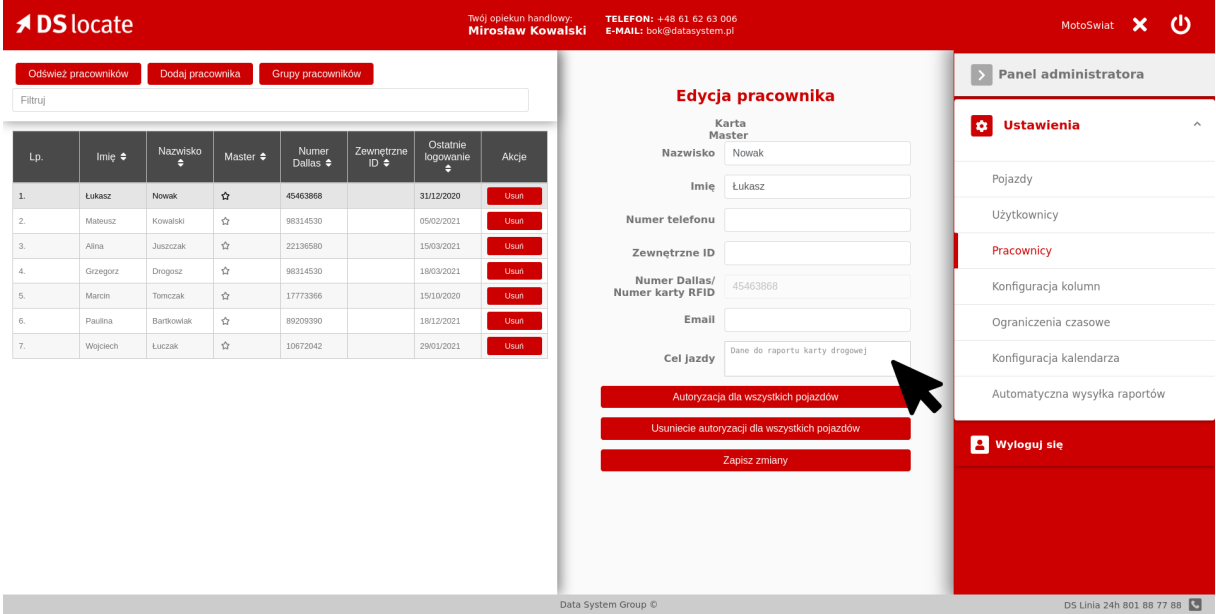Toggle the Master star for Paulina Bartkowiak

click(225, 321)
